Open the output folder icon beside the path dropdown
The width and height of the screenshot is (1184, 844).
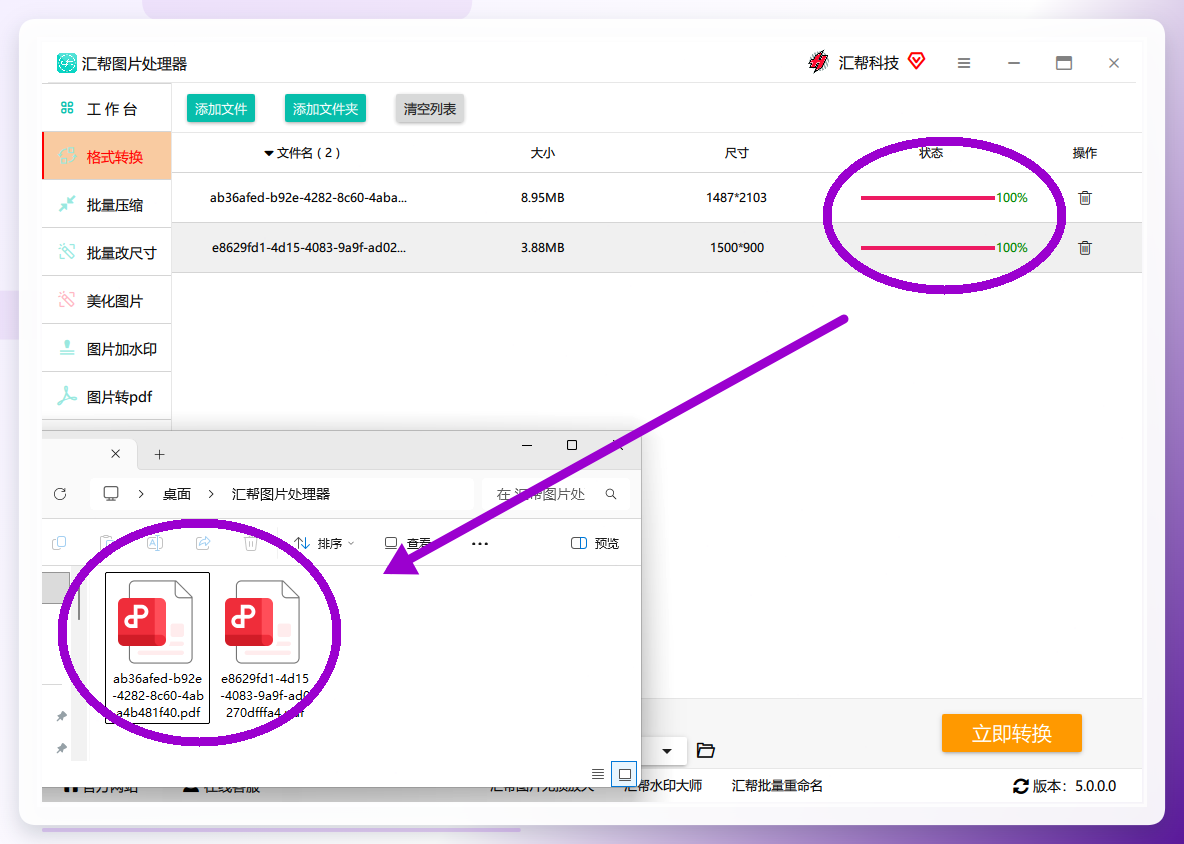[705, 750]
